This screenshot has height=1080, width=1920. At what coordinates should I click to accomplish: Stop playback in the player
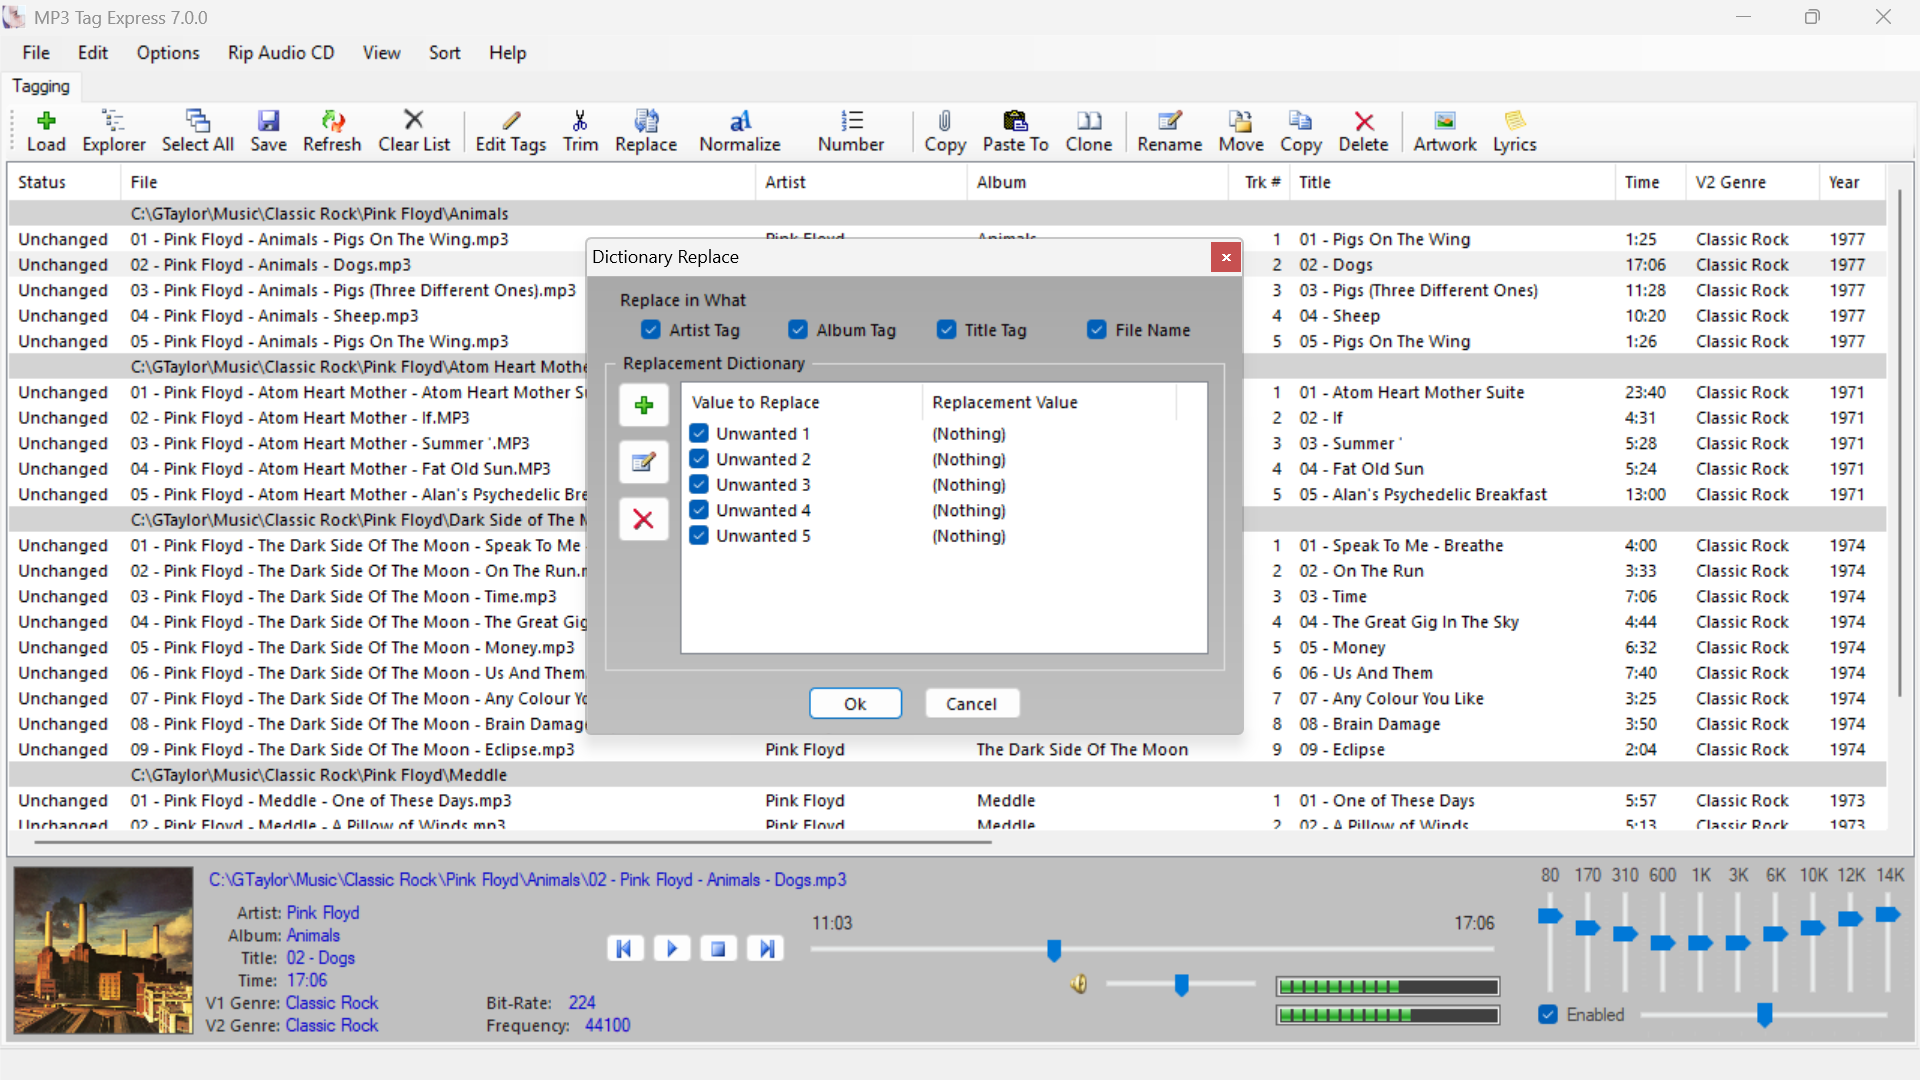point(718,948)
